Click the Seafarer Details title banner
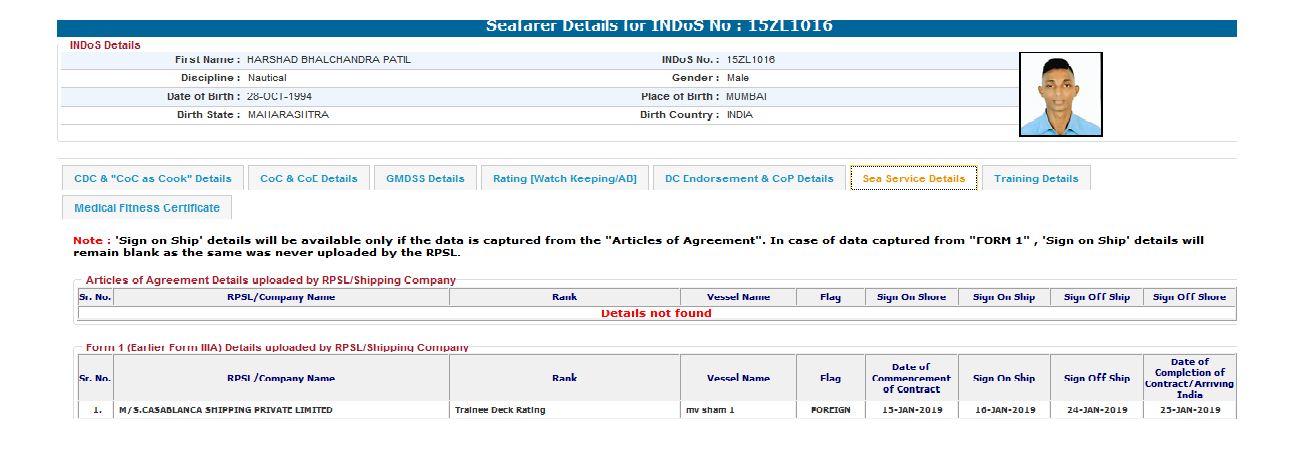1302x460 pixels. coord(646,27)
